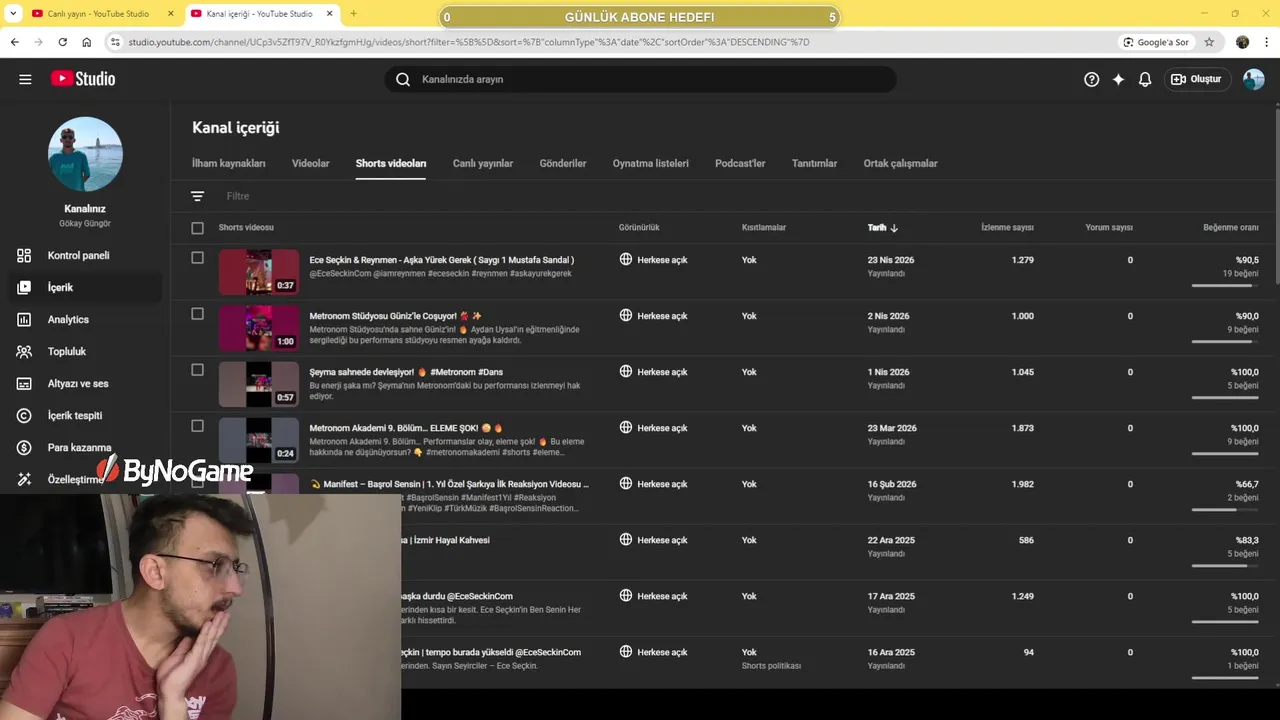
Task: Open Para kazanma in sidebar
Action: pos(85,447)
